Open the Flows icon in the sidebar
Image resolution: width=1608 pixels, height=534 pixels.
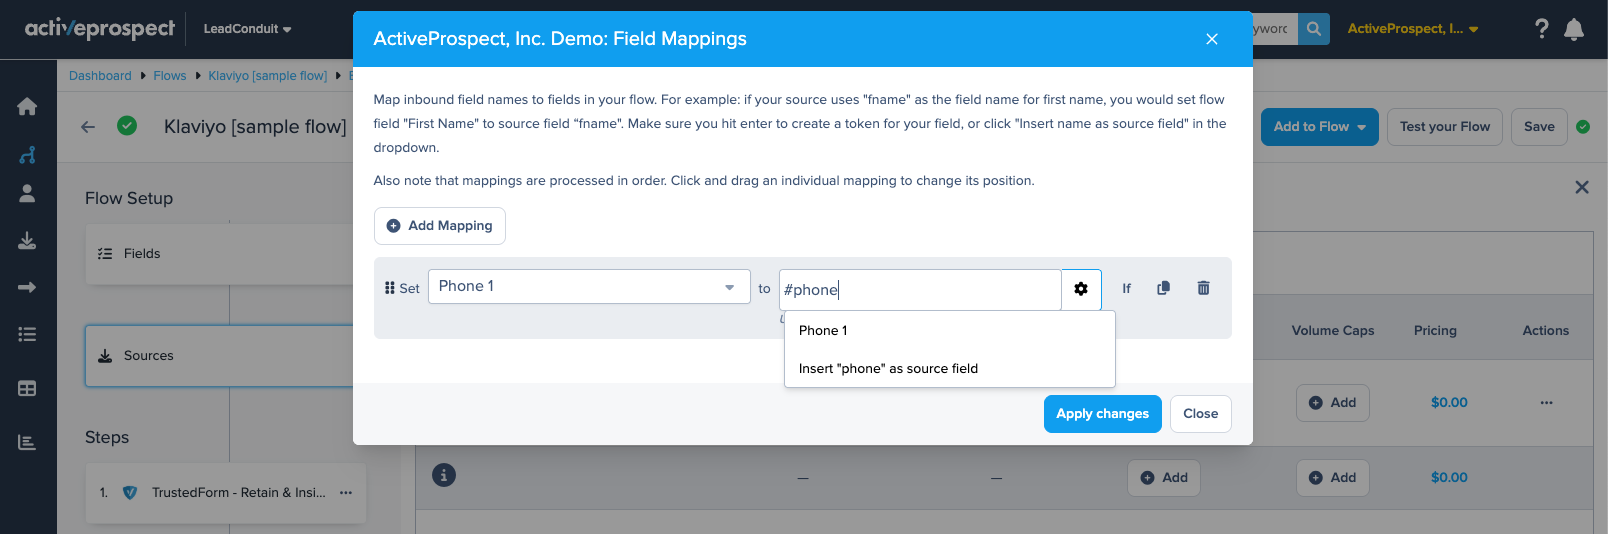coord(27,155)
